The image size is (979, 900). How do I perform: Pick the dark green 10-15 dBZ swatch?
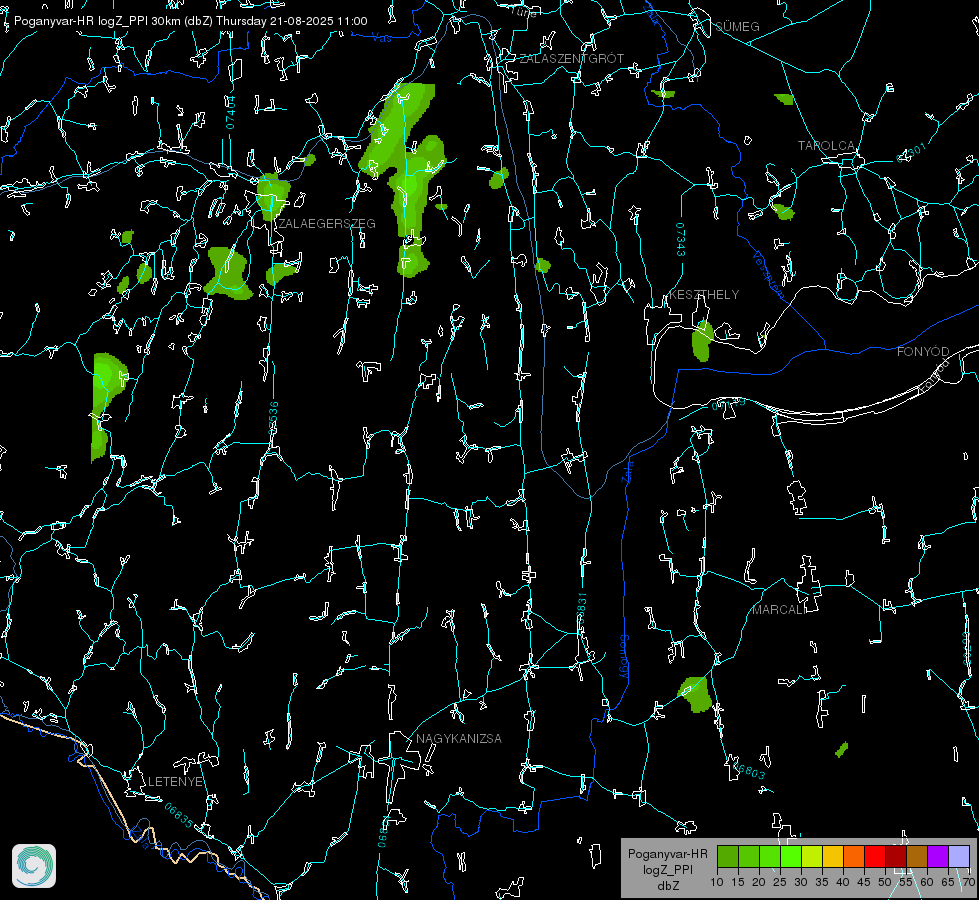[x=728, y=856]
